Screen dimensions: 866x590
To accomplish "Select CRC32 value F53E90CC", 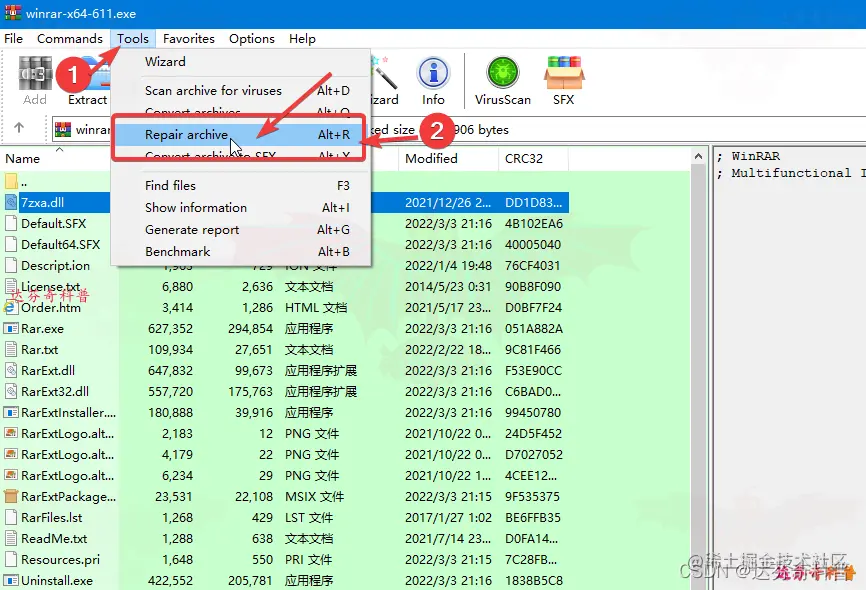I will click(533, 371).
